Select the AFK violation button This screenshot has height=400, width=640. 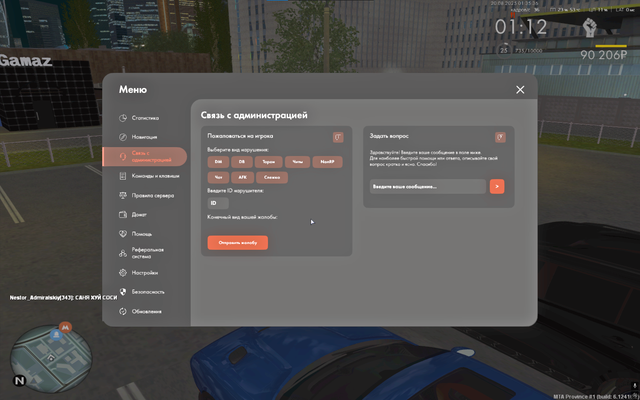[242, 178]
